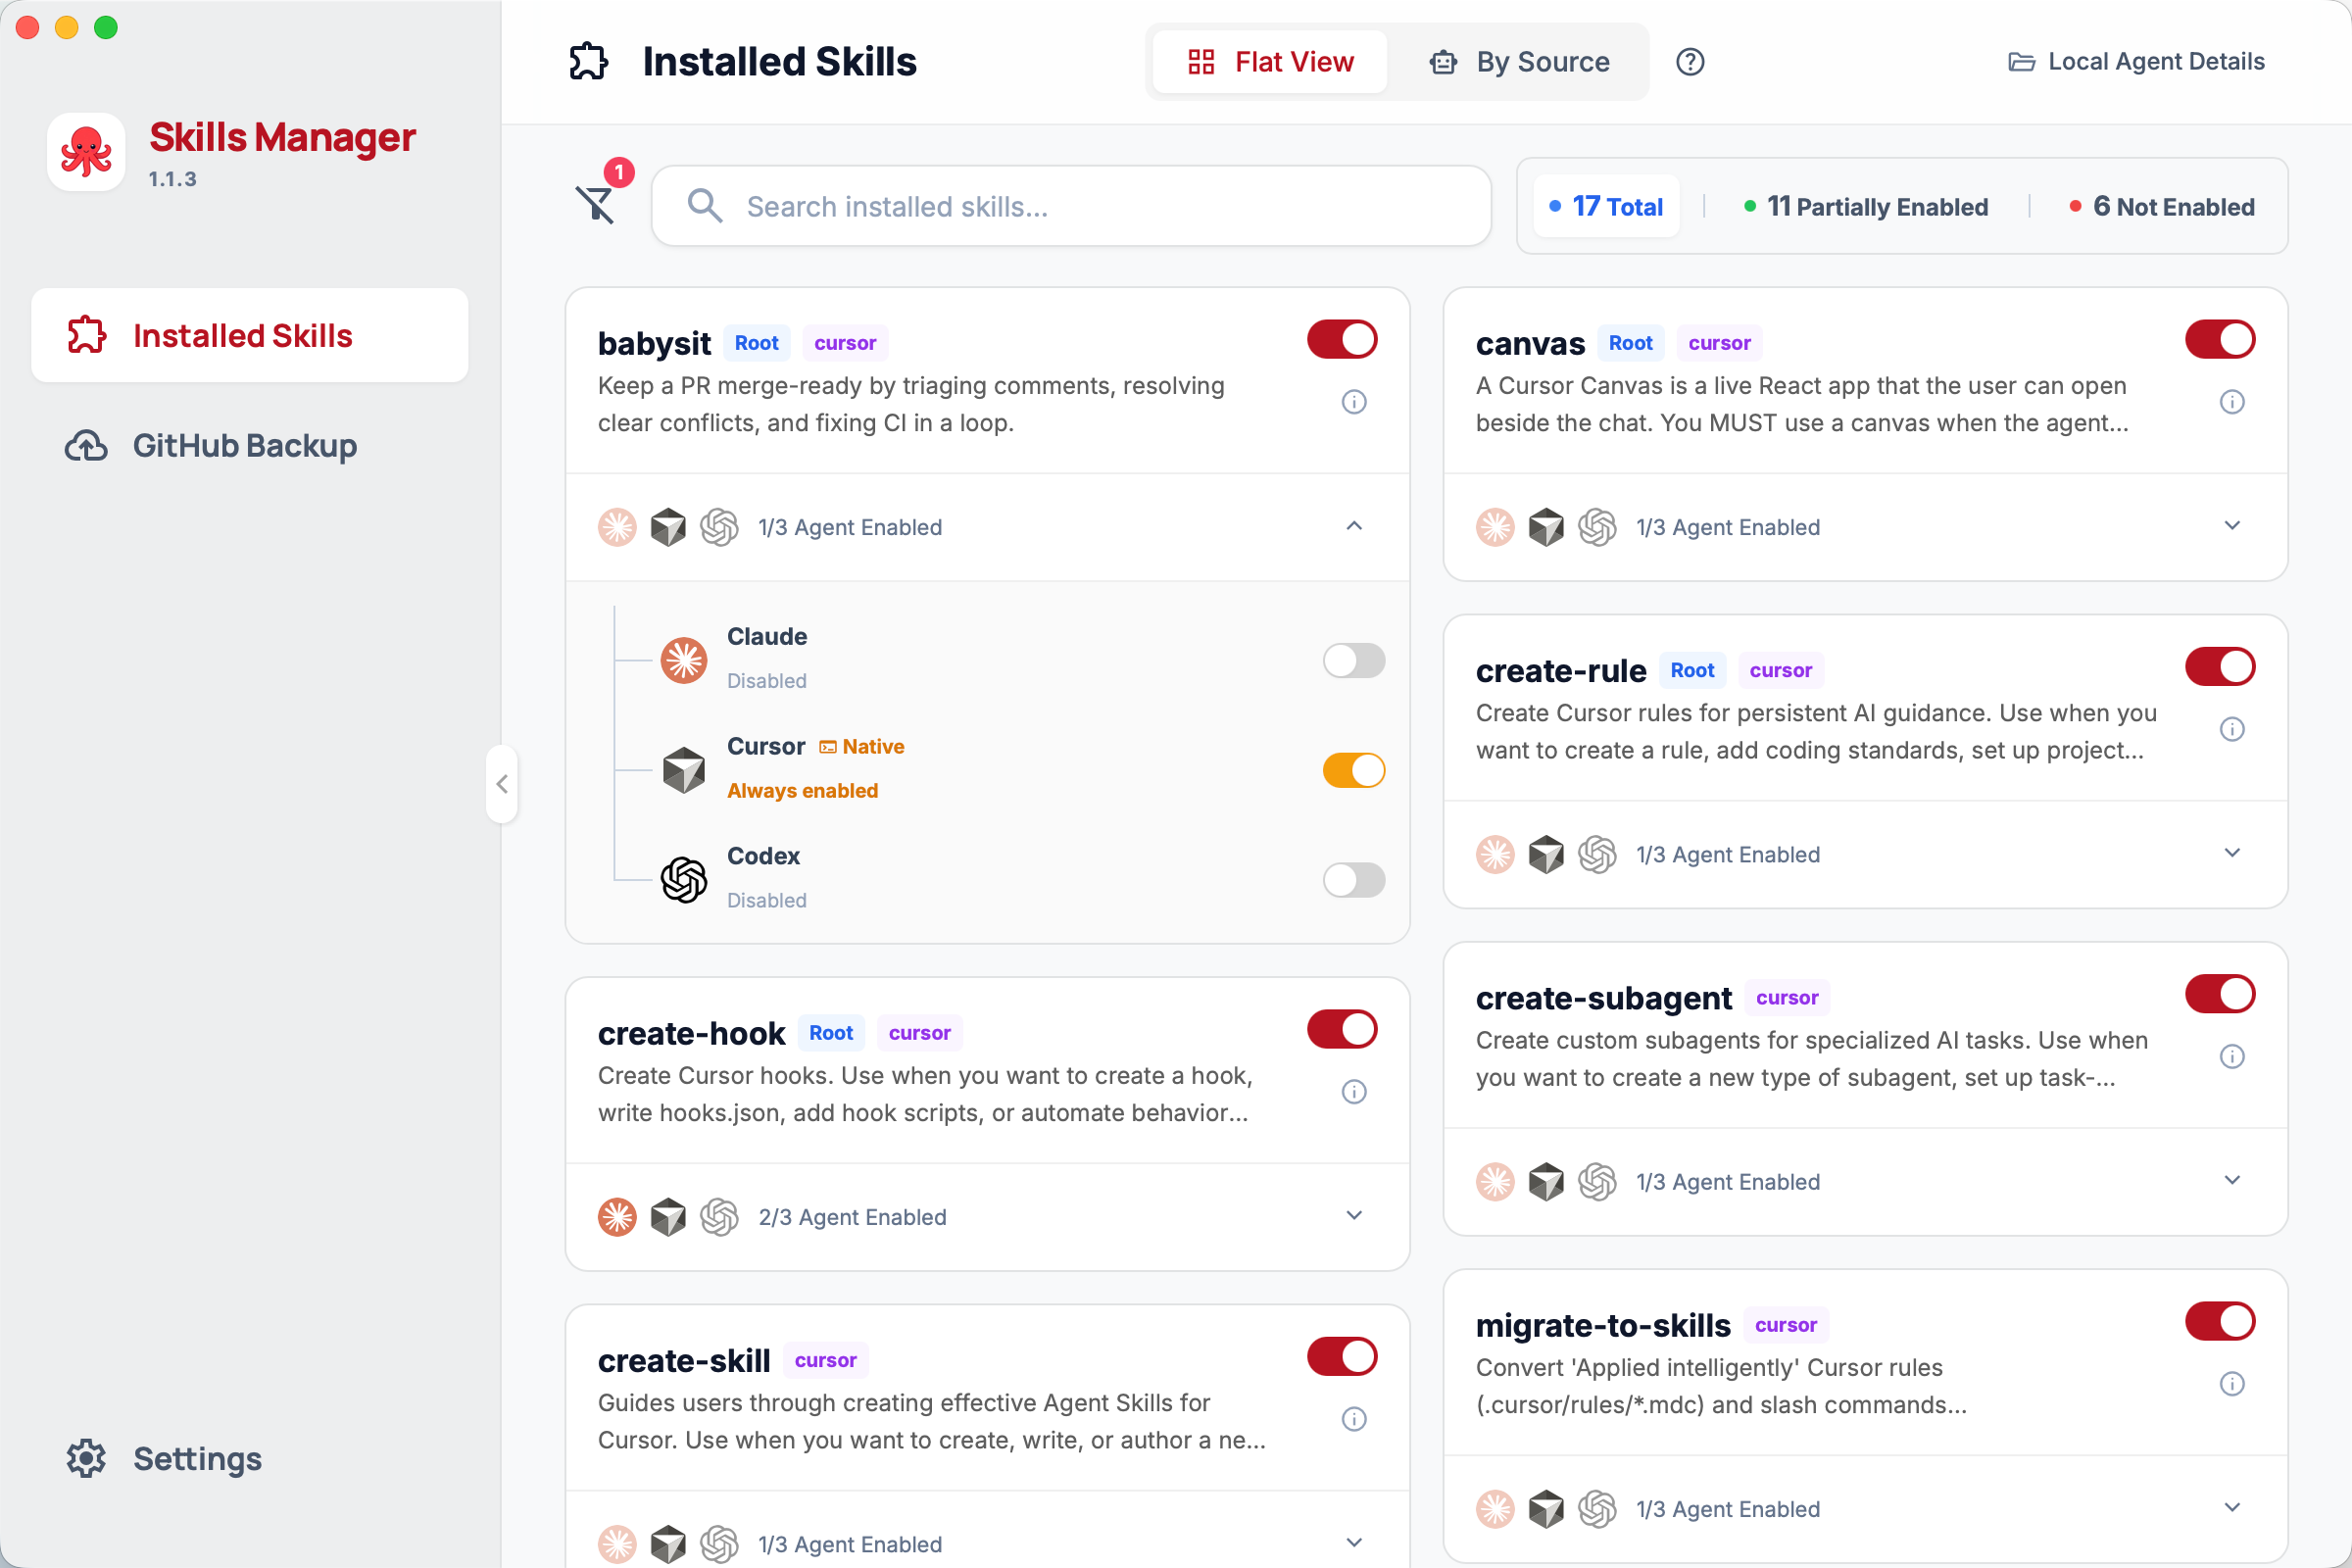The image size is (2352, 1568).
Task: Expand agents for create-hook skill
Action: coord(1353,1216)
